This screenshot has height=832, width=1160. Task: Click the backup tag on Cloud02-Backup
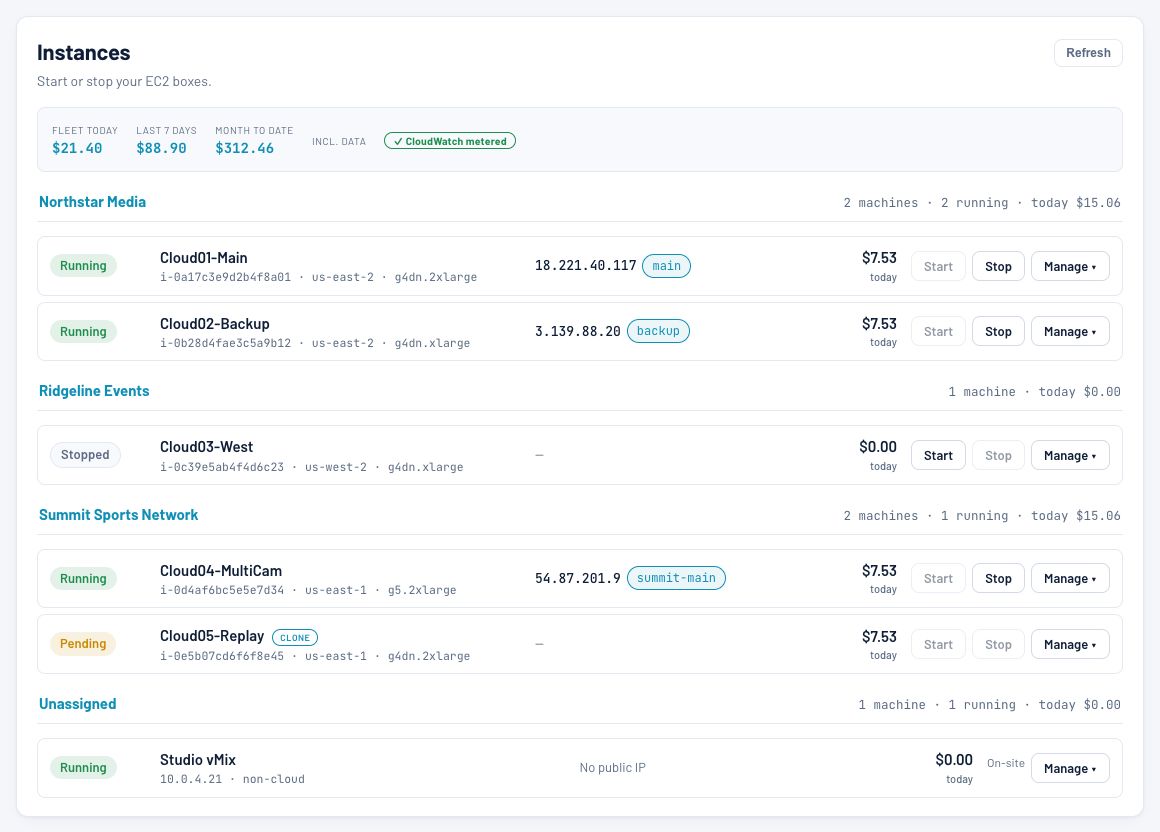point(658,331)
